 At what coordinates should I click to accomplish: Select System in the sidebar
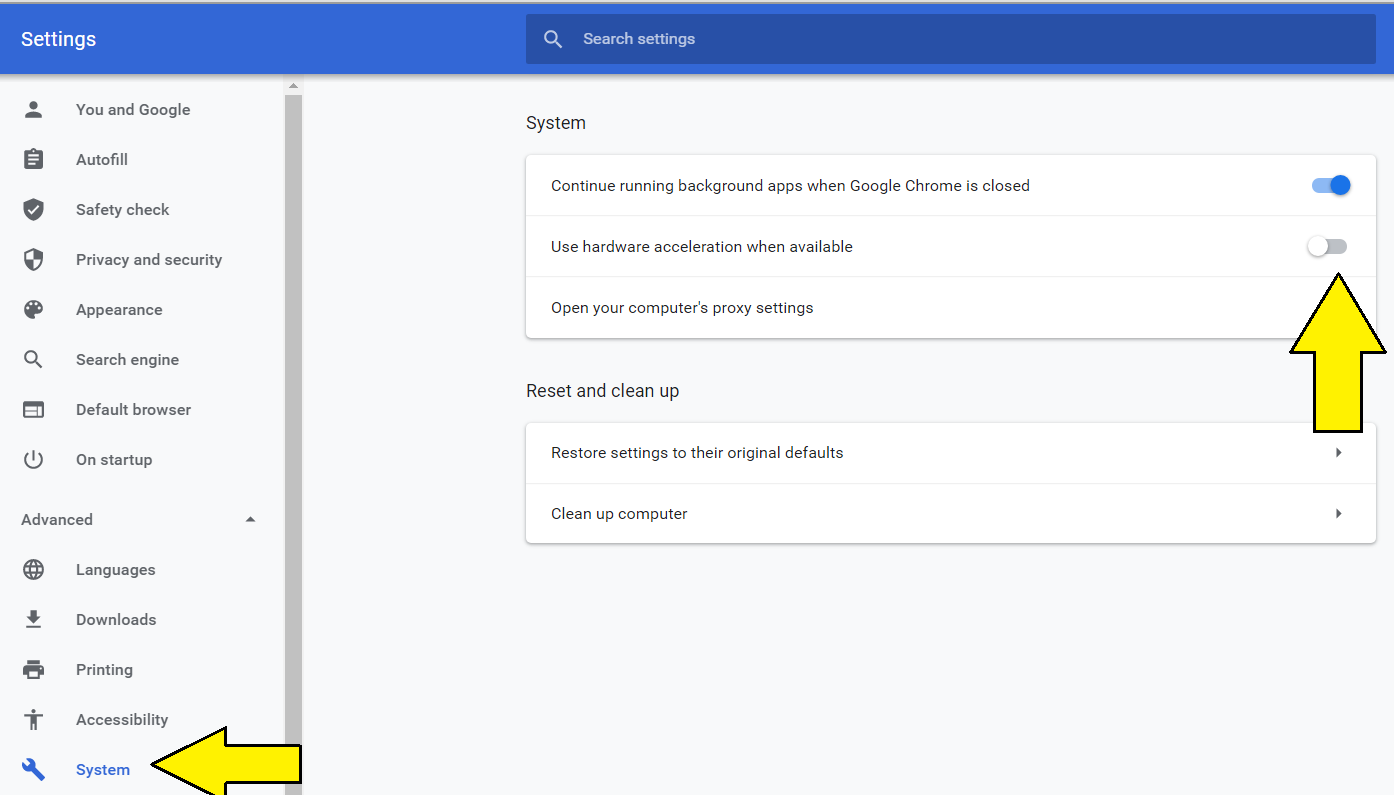(x=103, y=769)
